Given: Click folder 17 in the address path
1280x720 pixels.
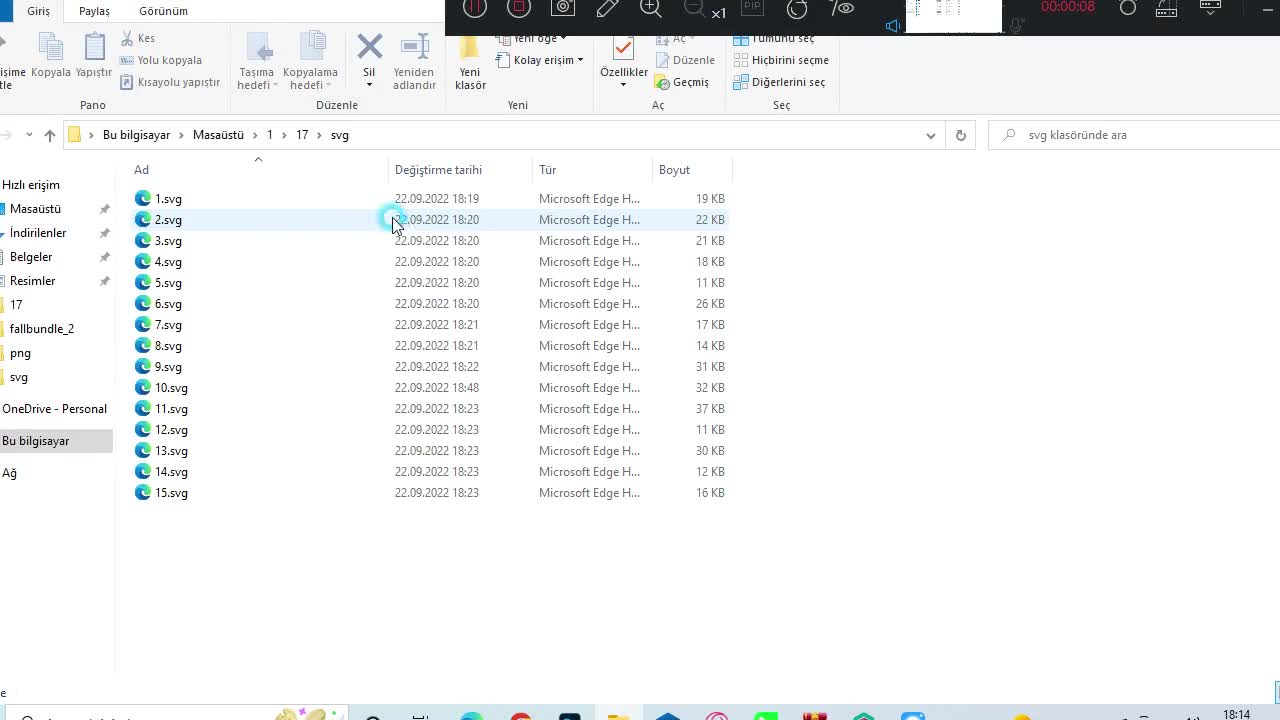Looking at the screenshot, I should [301, 135].
